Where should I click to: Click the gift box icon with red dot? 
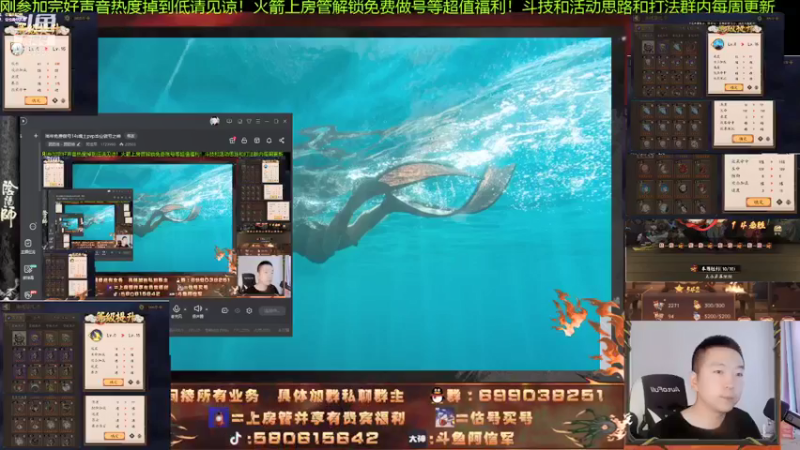pos(233,140)
